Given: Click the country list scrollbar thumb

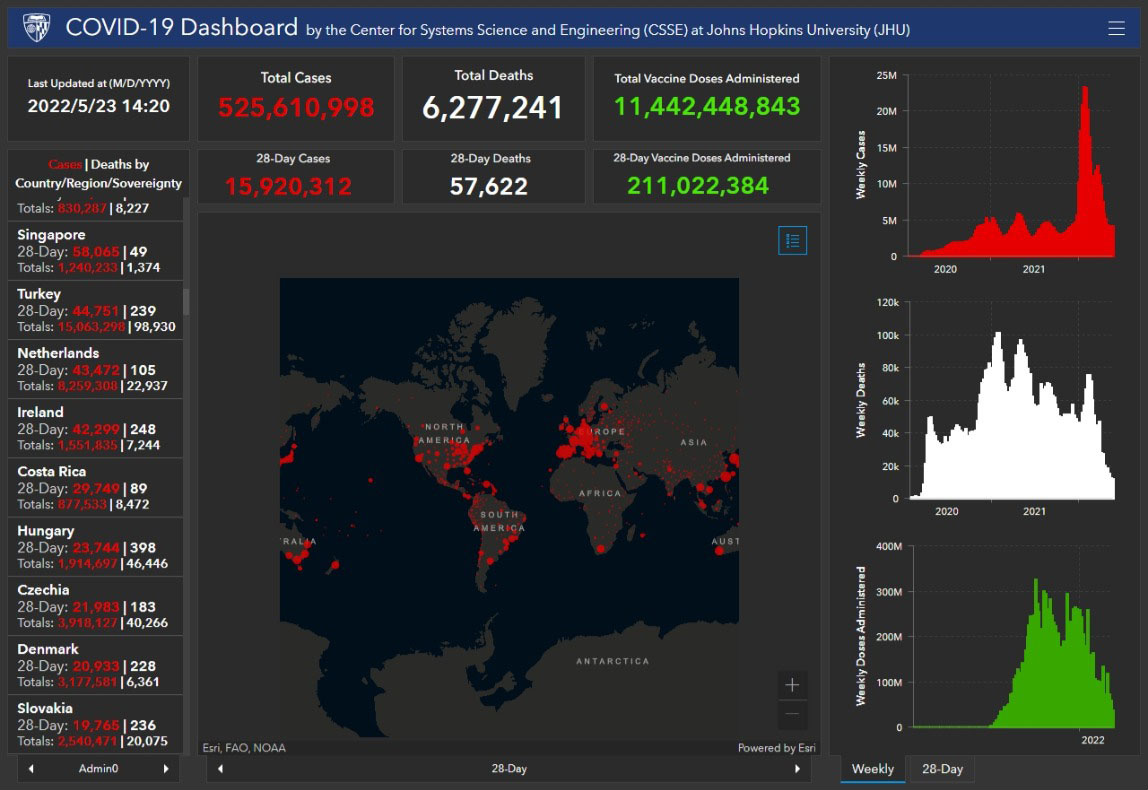Looking at the screenshot, I should click(185, 302).
